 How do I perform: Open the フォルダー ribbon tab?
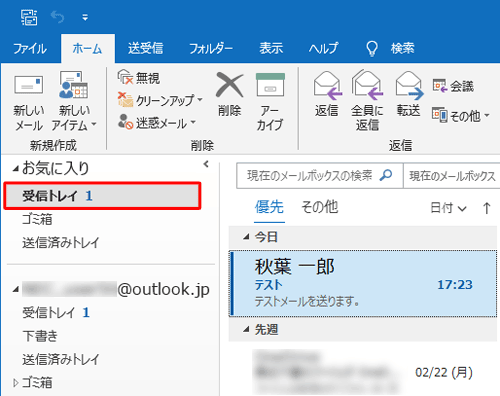[x=211, y=49]
